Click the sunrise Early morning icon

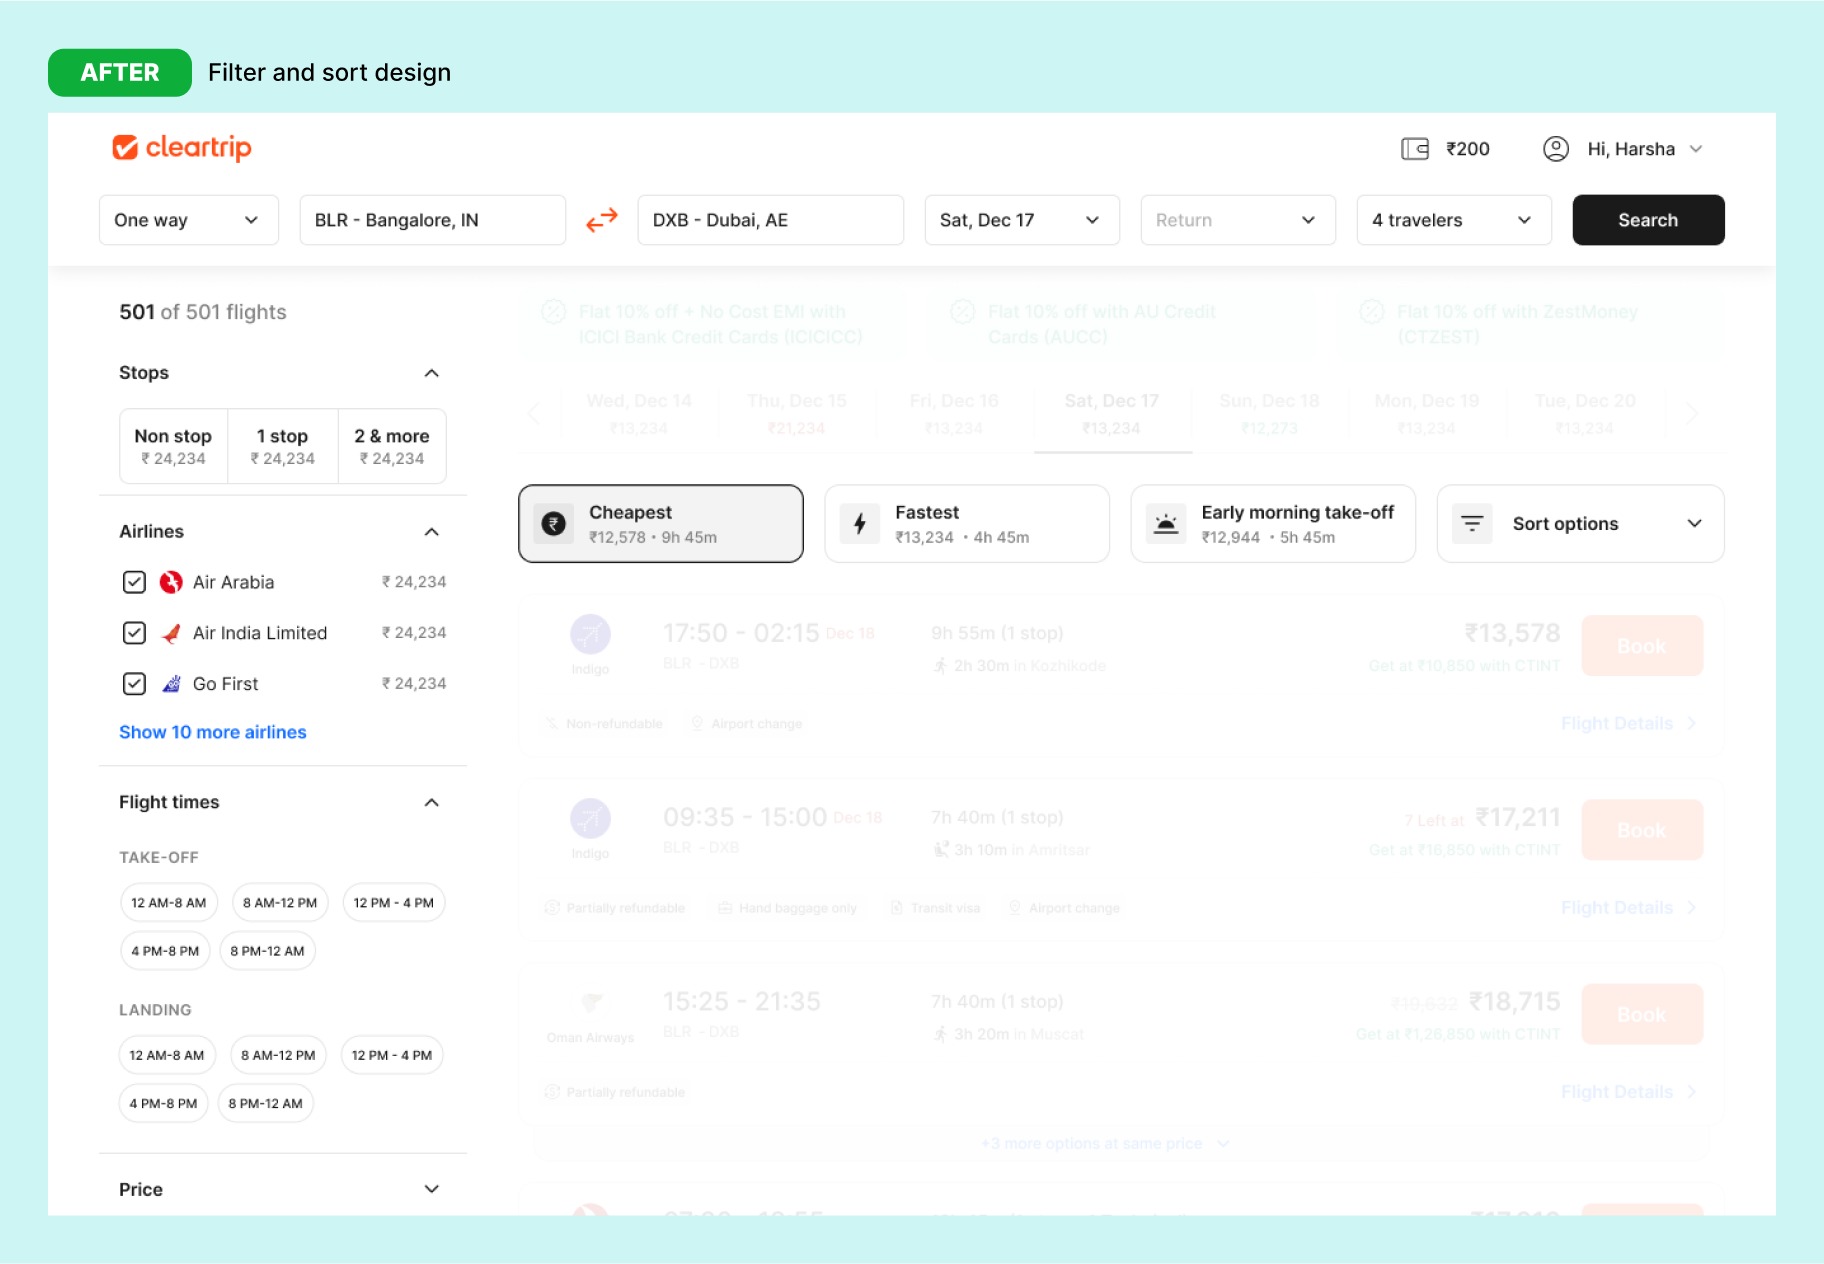pyautogui.click(x=1165, y=523)
